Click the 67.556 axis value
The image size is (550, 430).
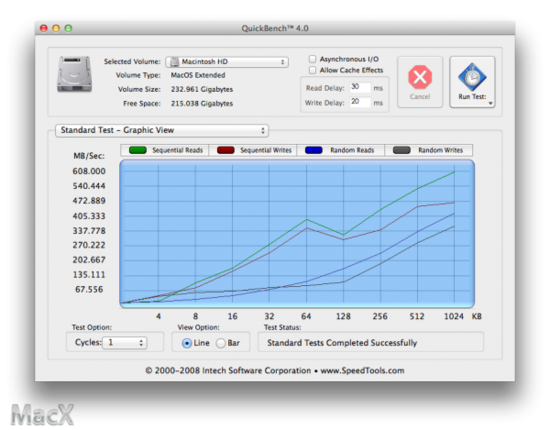click(x=89, y=289)
